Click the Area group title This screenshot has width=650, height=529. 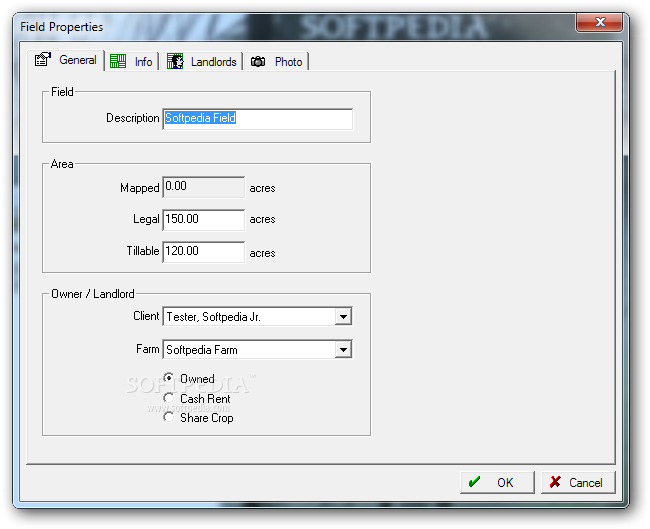click(62, 164)
